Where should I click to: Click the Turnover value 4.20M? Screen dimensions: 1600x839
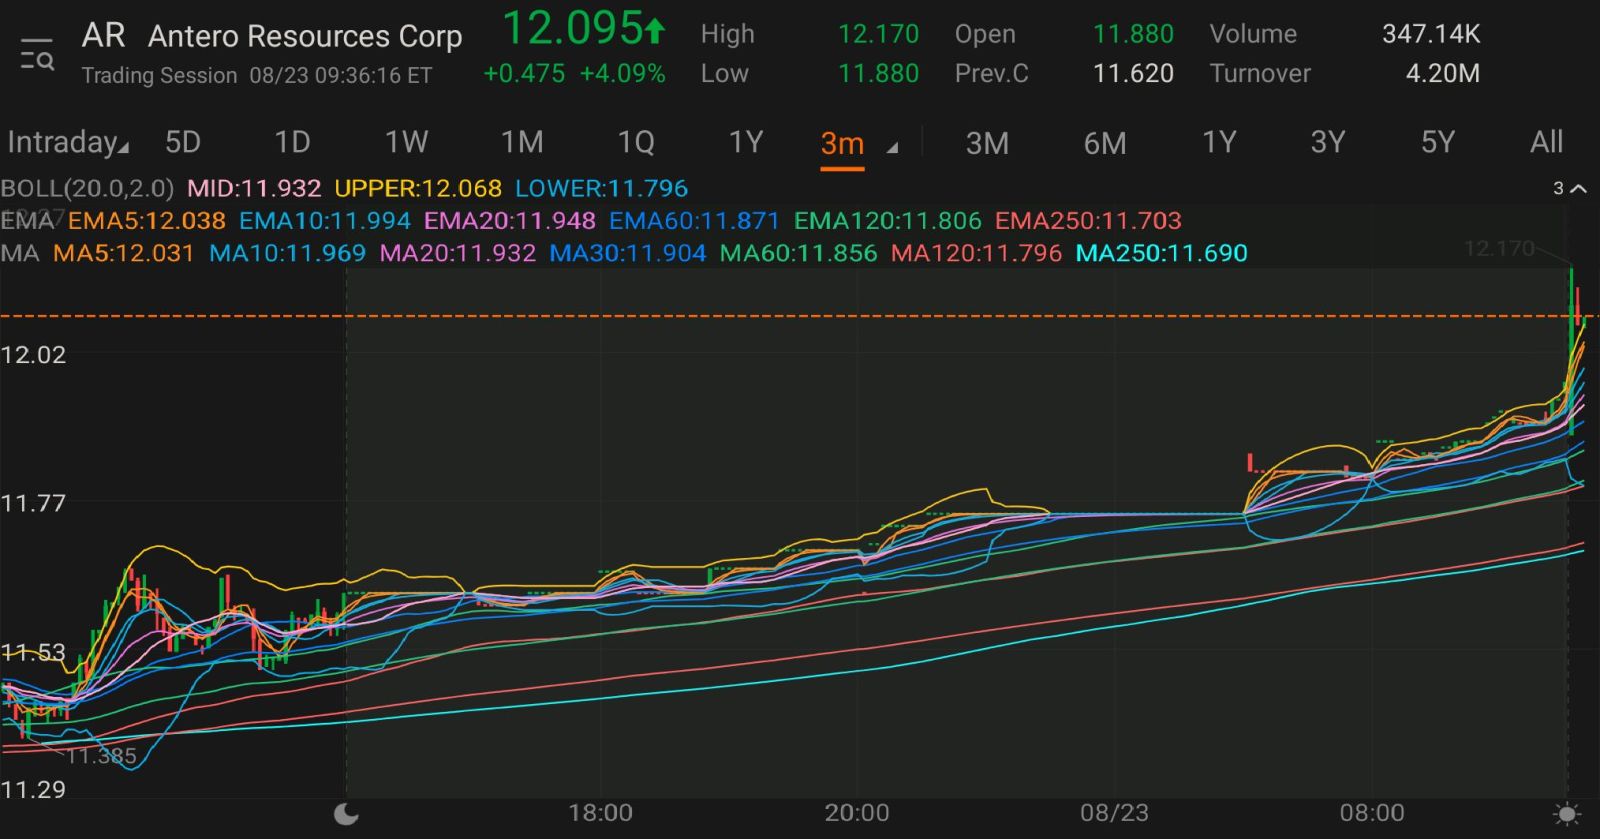pyautogui.click(x=1443, y=73)
